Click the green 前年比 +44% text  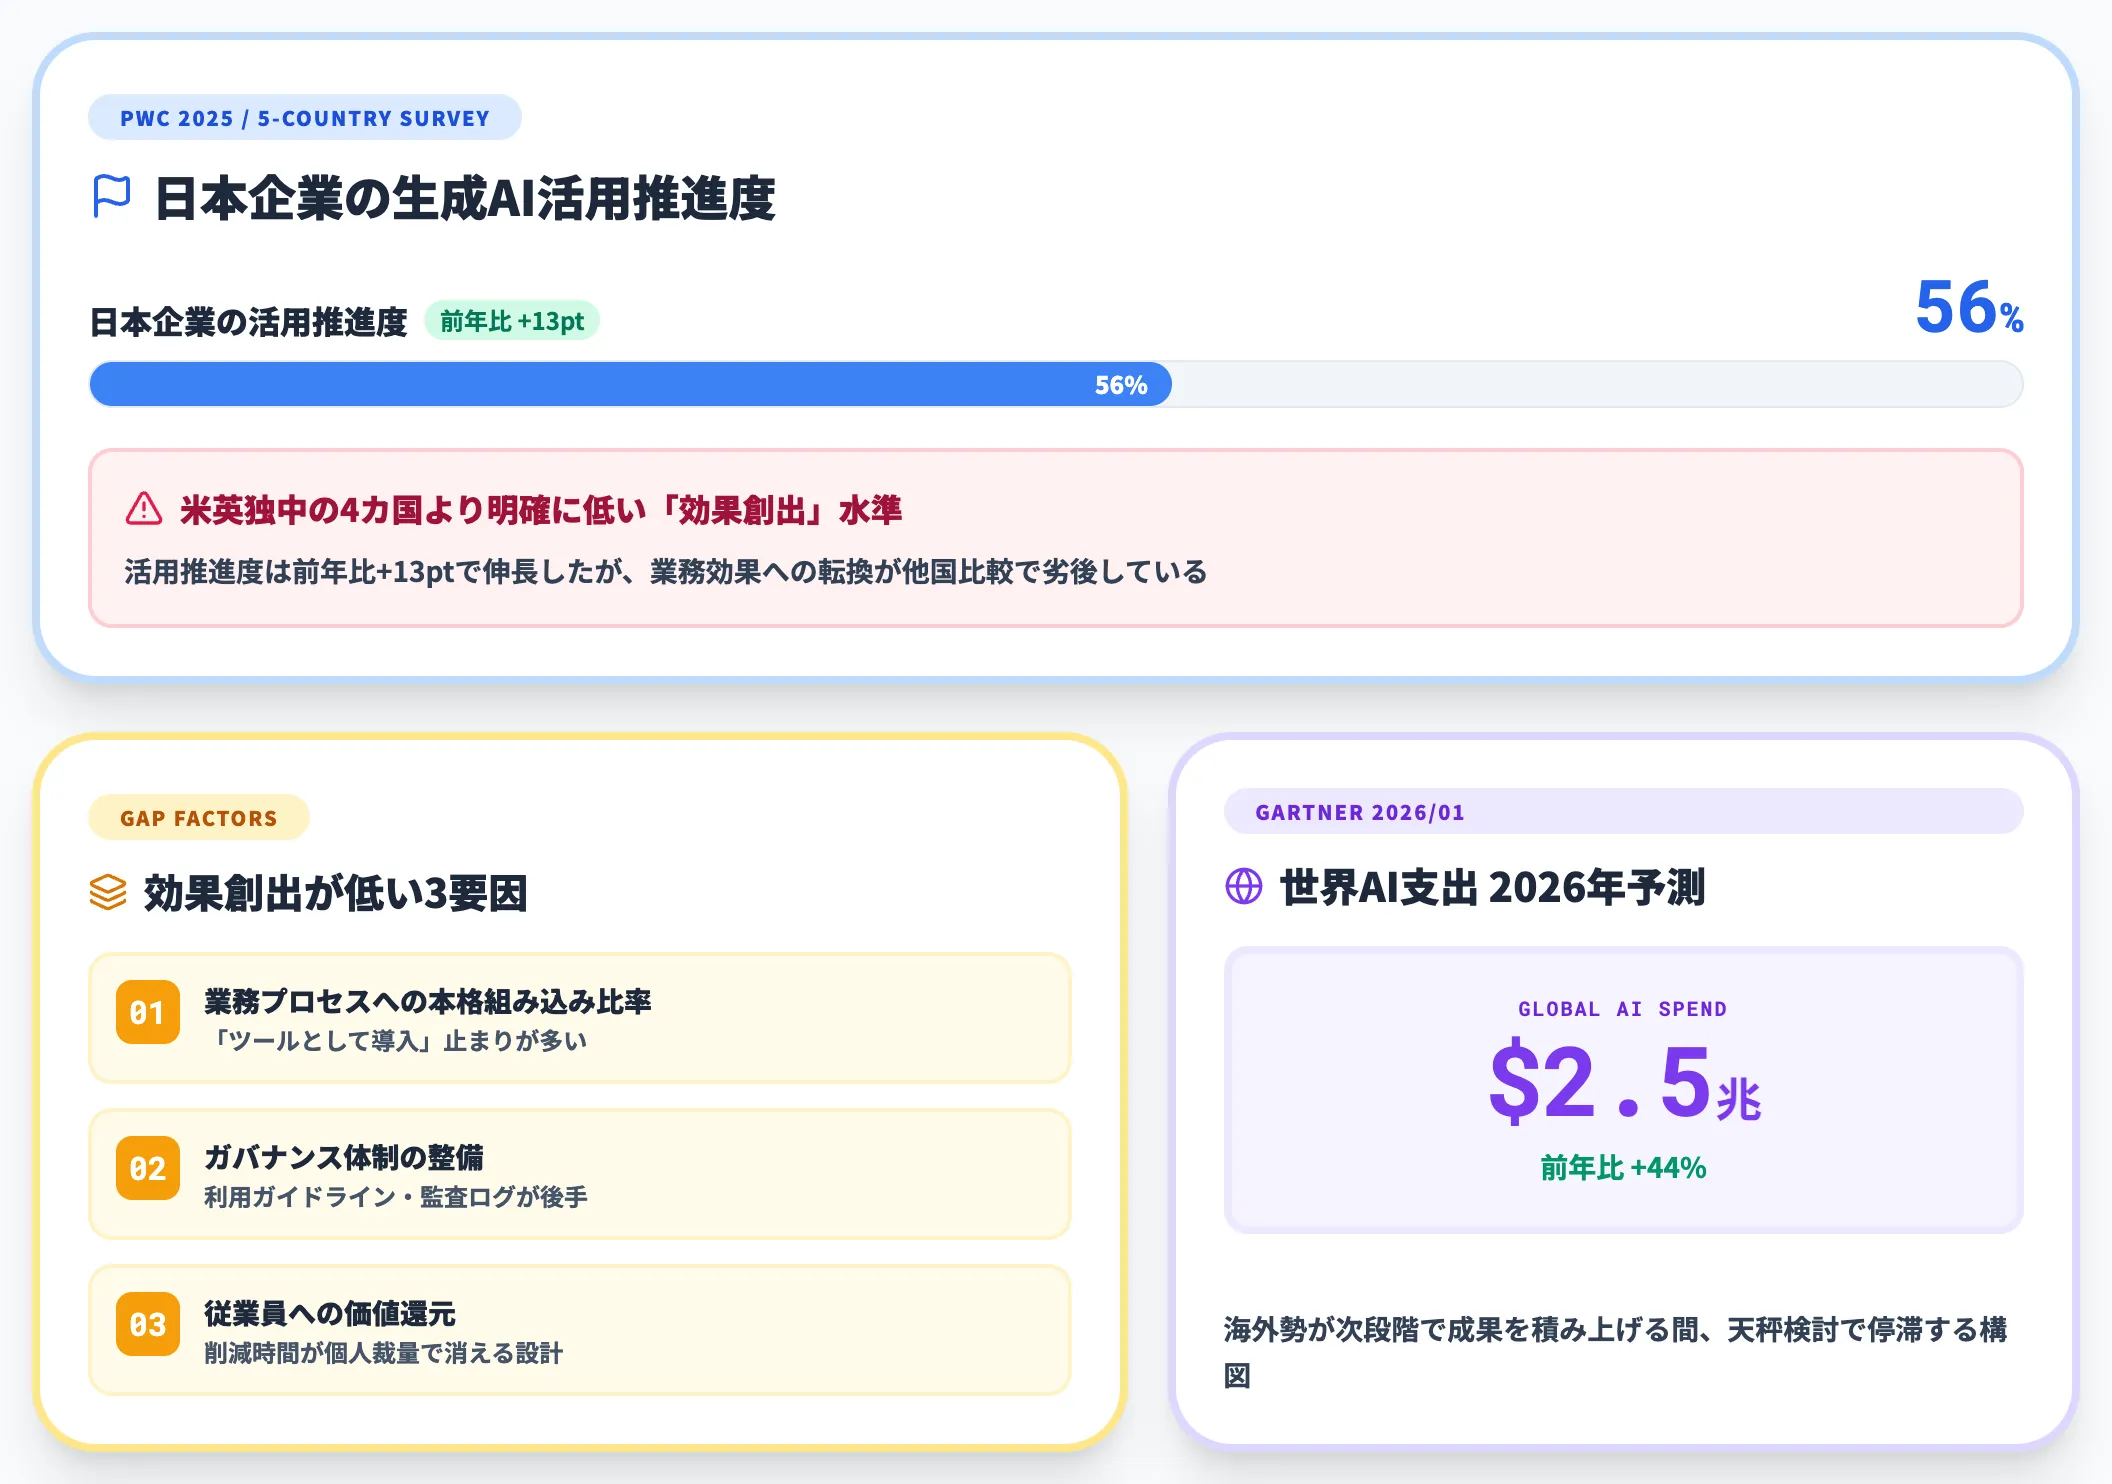(1623, 1167)
